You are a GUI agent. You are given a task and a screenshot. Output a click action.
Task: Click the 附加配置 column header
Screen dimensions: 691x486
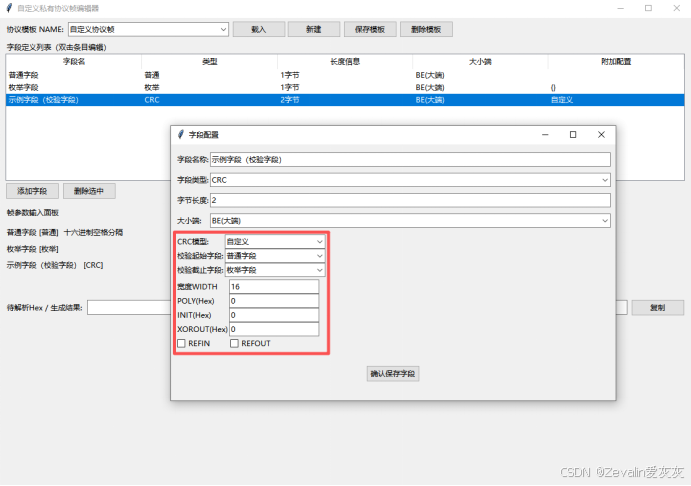coord(616,62)
